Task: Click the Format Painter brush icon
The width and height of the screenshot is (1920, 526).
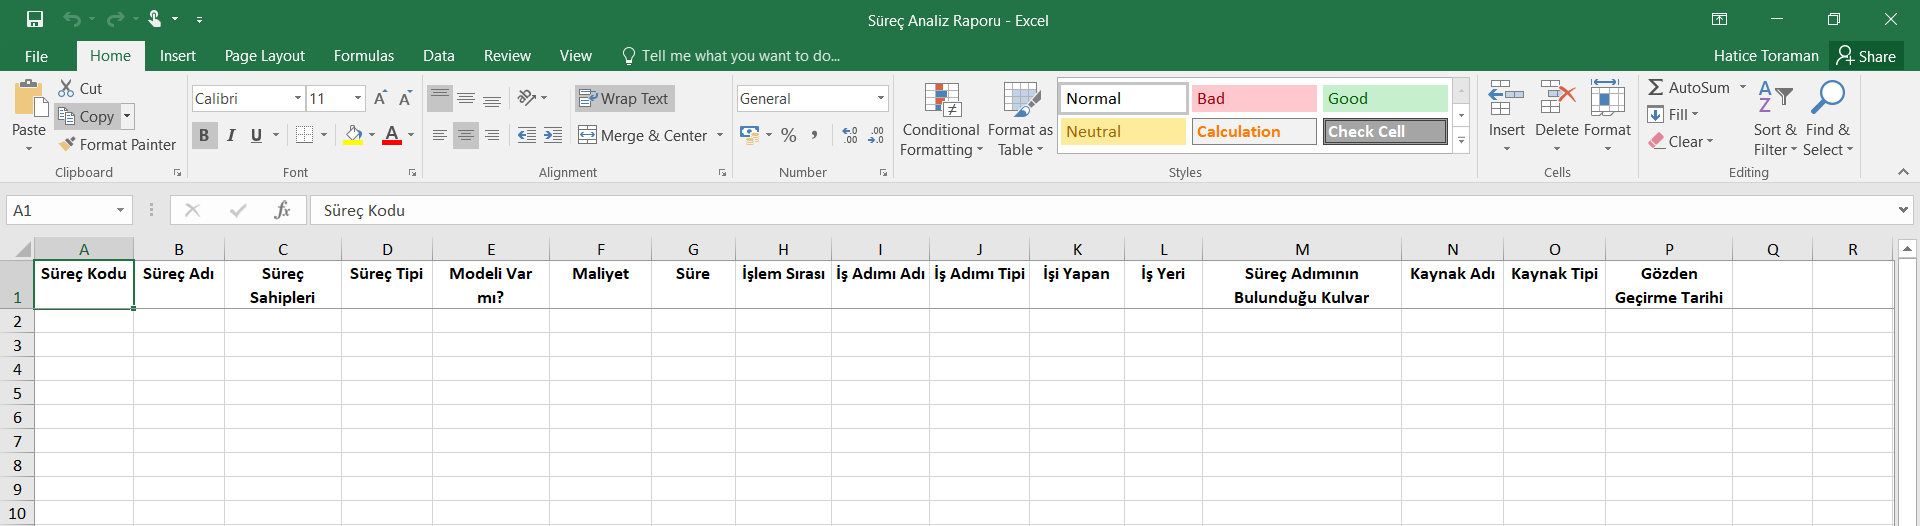Action: (67, 145)
